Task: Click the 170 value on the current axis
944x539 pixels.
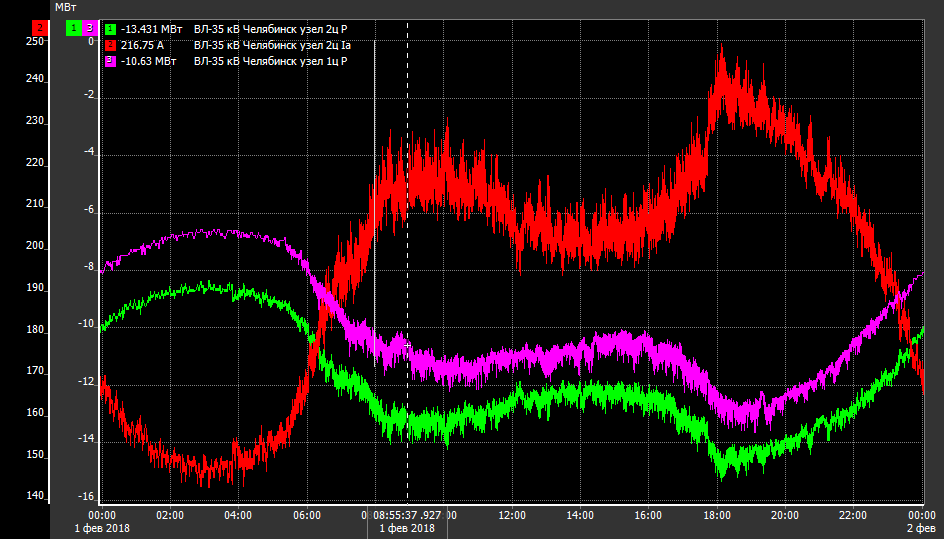Action: pos(35,371)
